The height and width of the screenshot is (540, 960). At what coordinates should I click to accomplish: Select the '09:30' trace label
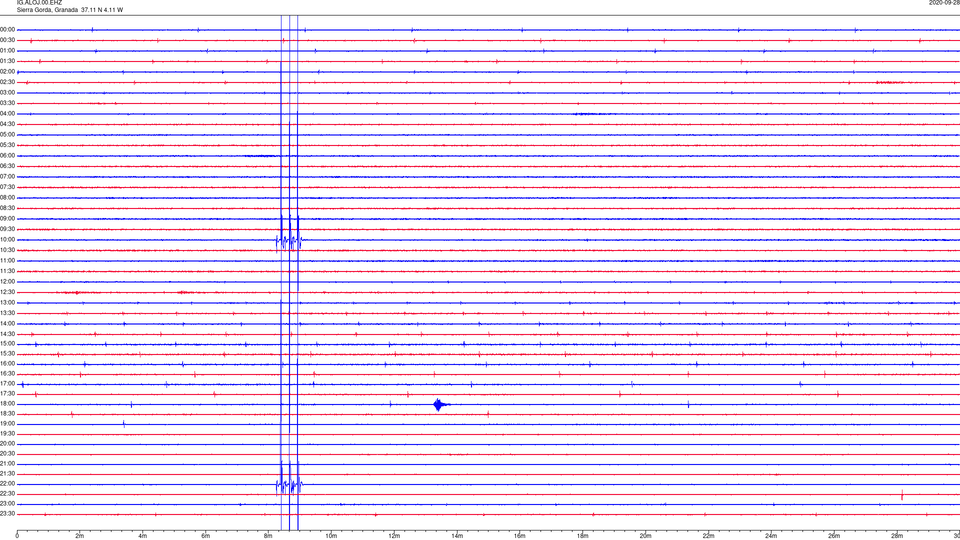pyautogui.click(x=7, y=229)
